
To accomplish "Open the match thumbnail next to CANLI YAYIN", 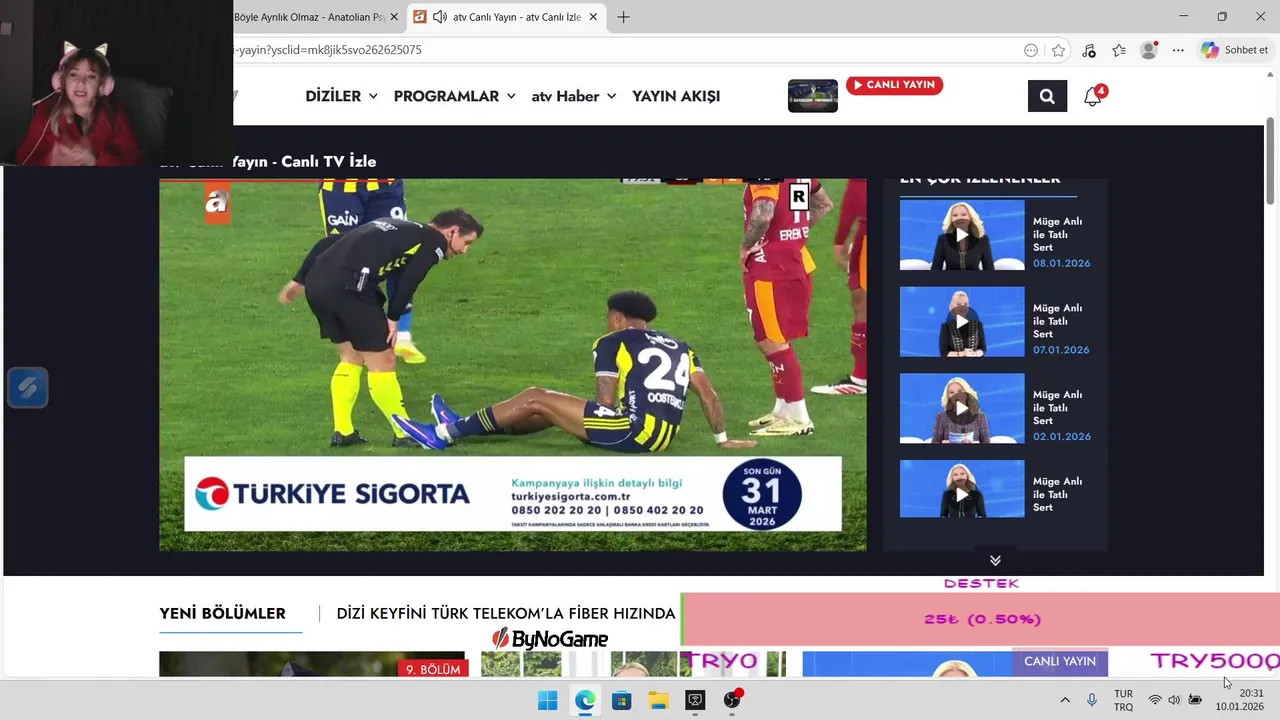I will (813, 96).
